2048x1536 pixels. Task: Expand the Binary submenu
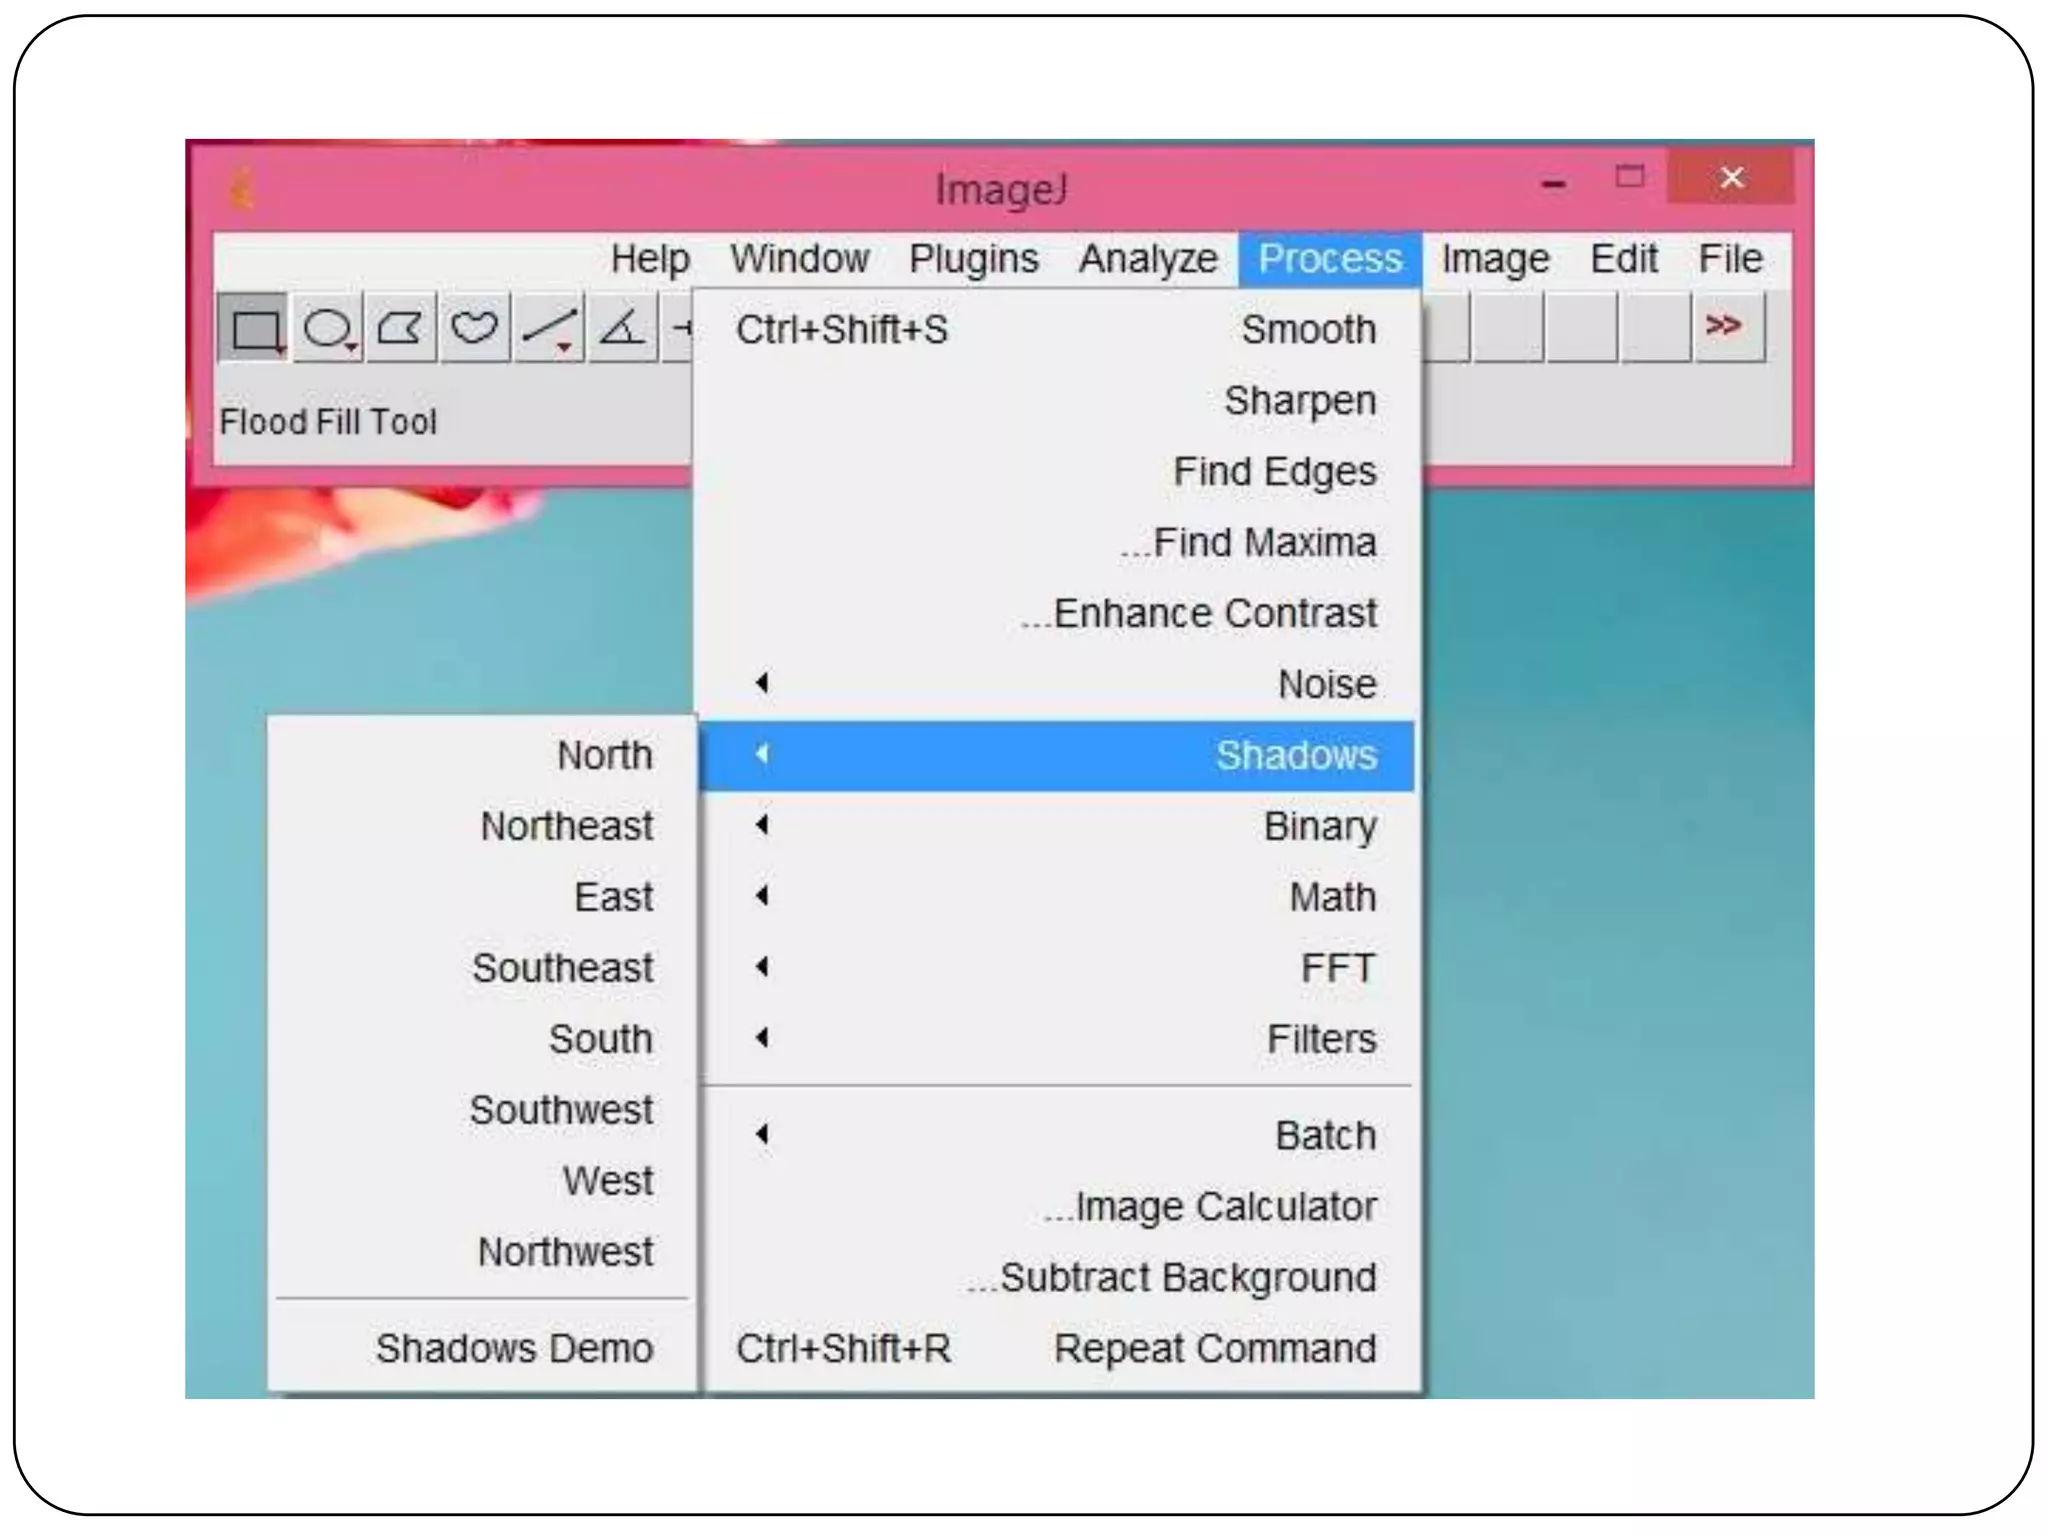[1319, 826]
